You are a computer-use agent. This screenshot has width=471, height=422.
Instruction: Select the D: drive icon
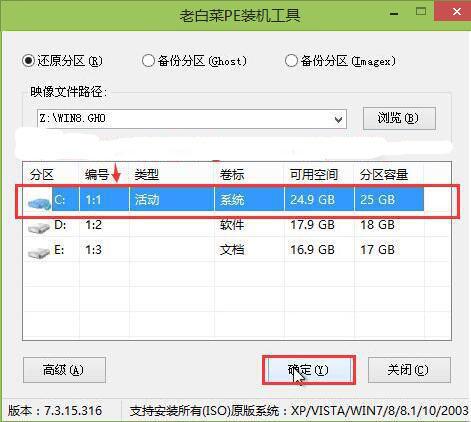(x=39, y=228)
